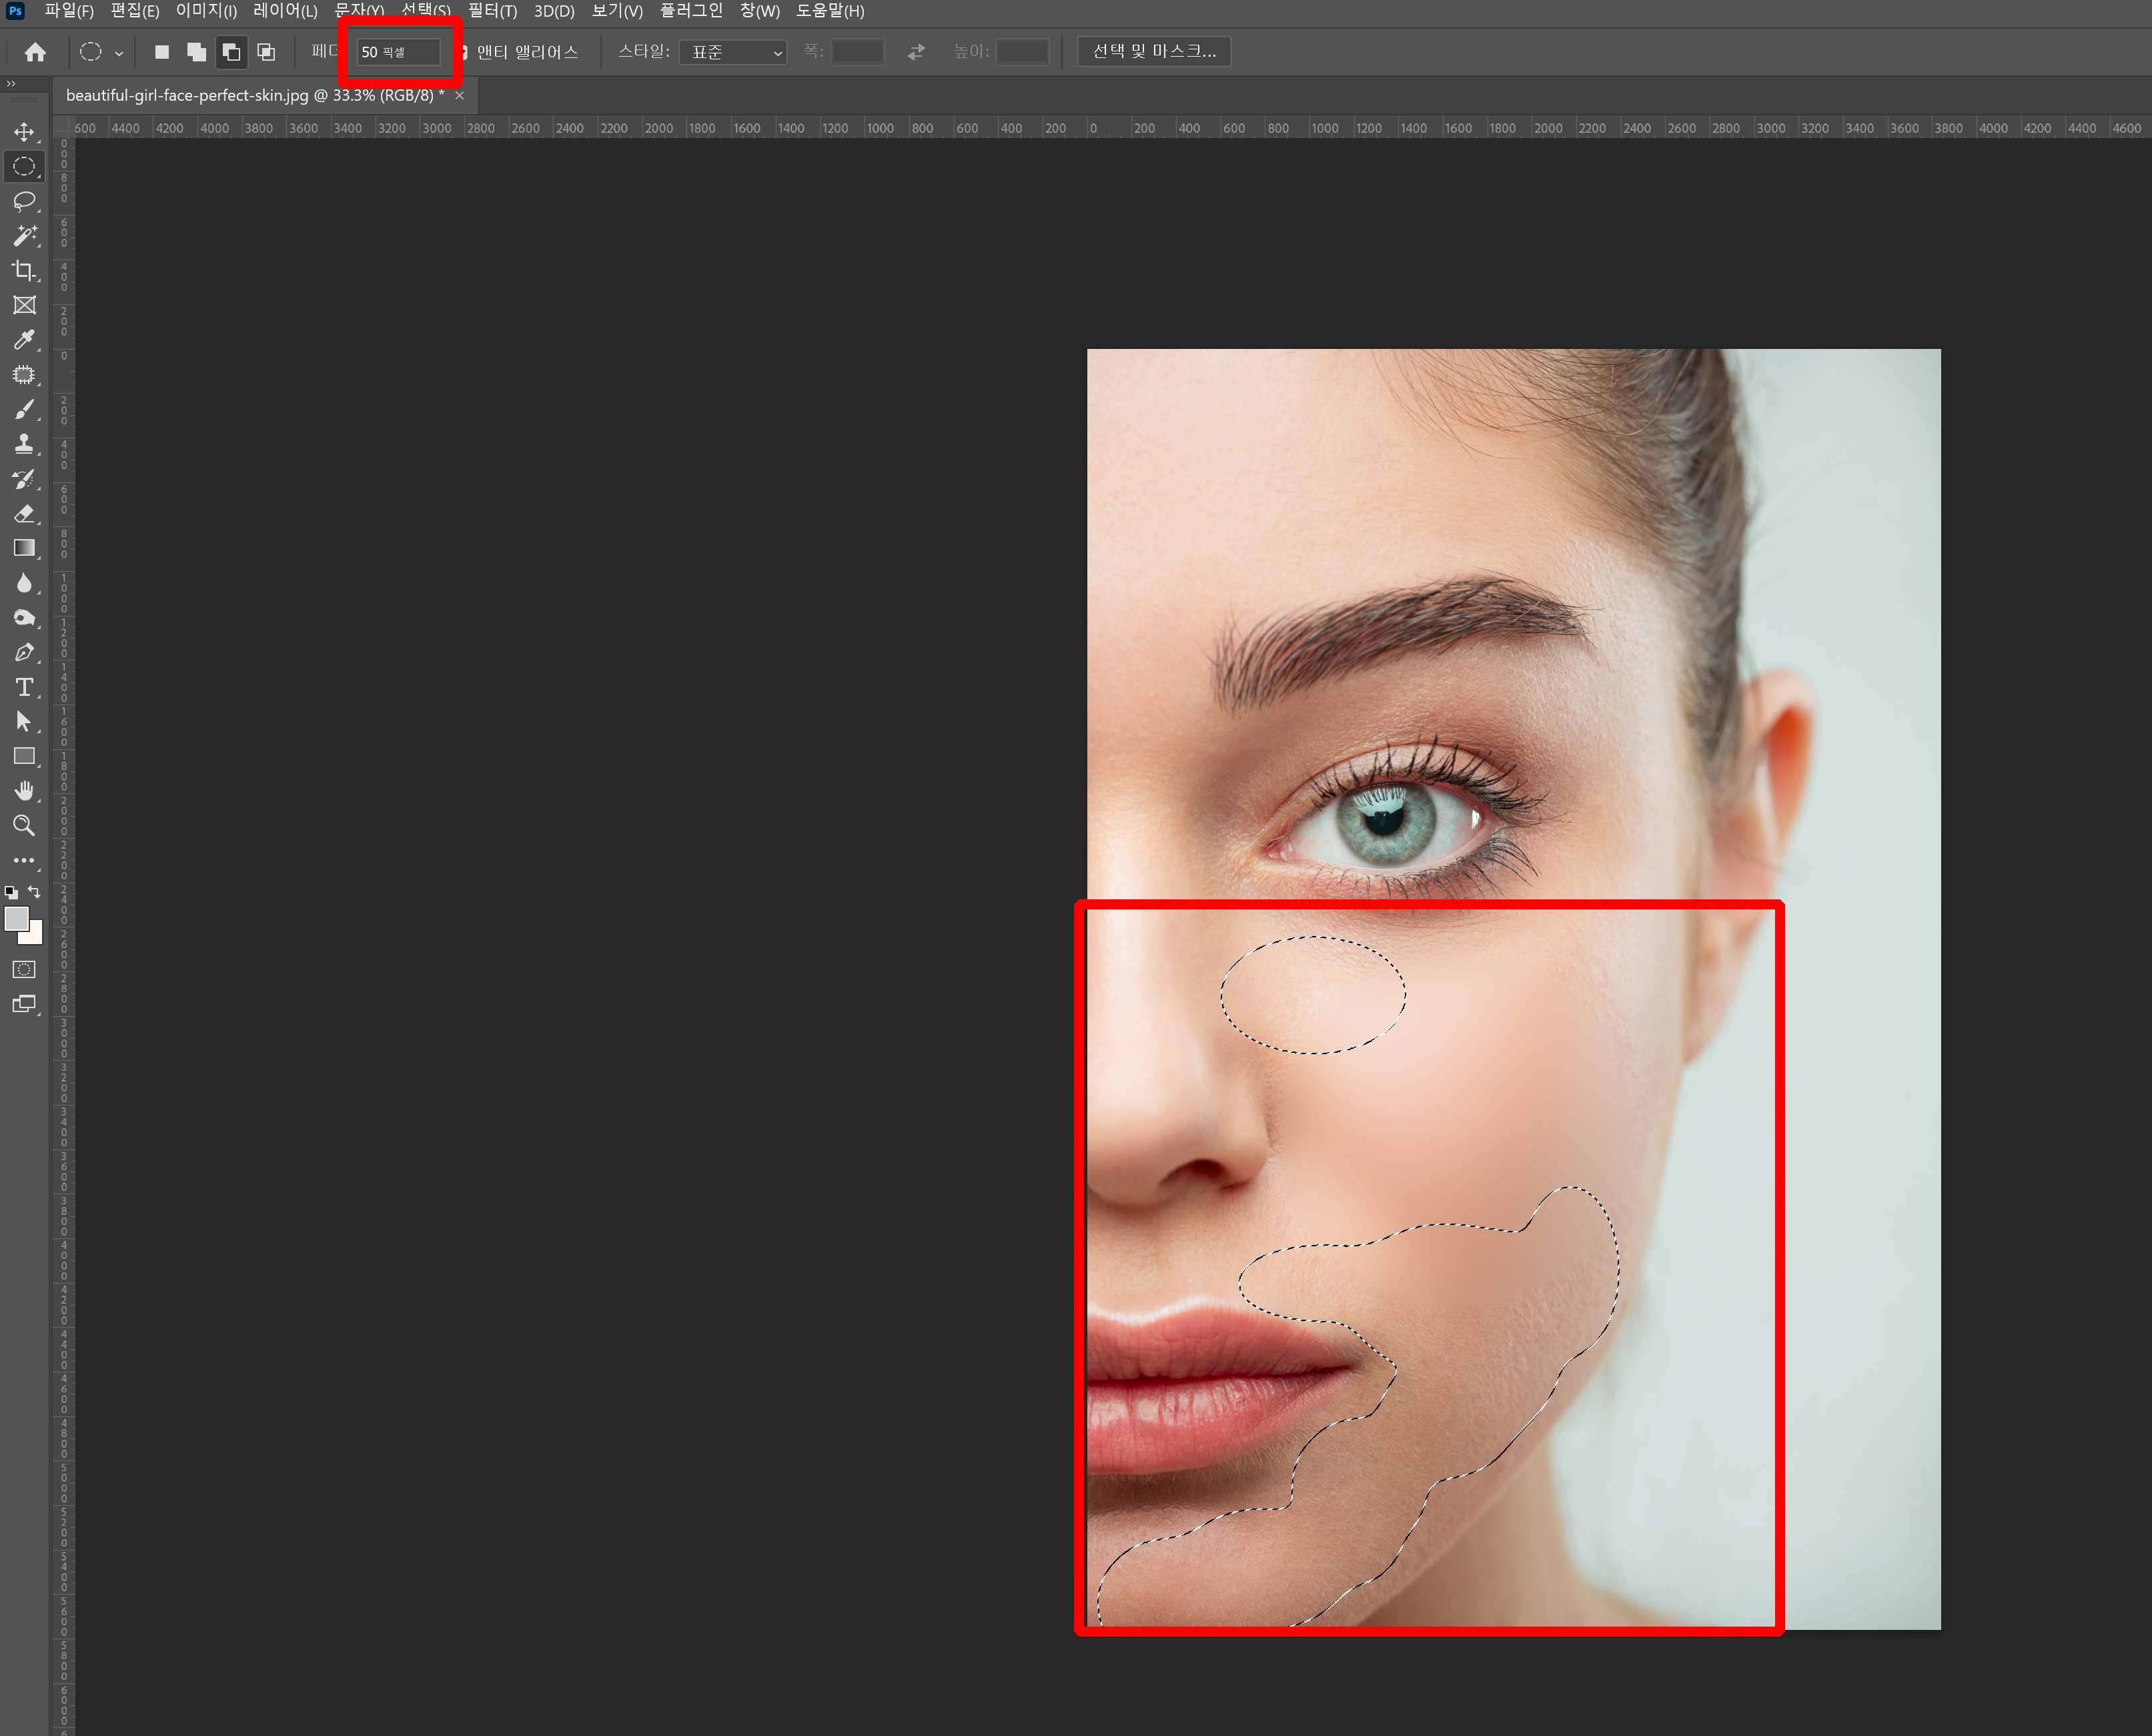Click the foreground color swatch
Screen dimensions: 2152x1736
pos(15,918)
